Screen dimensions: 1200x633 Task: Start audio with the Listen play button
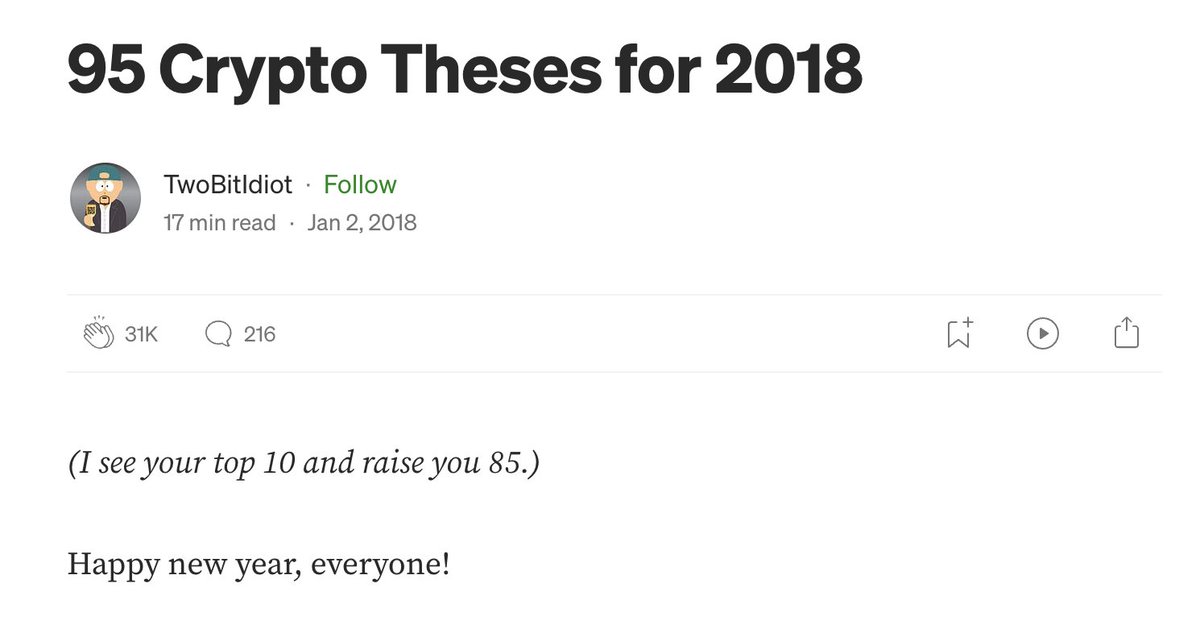pos(1042,333)
